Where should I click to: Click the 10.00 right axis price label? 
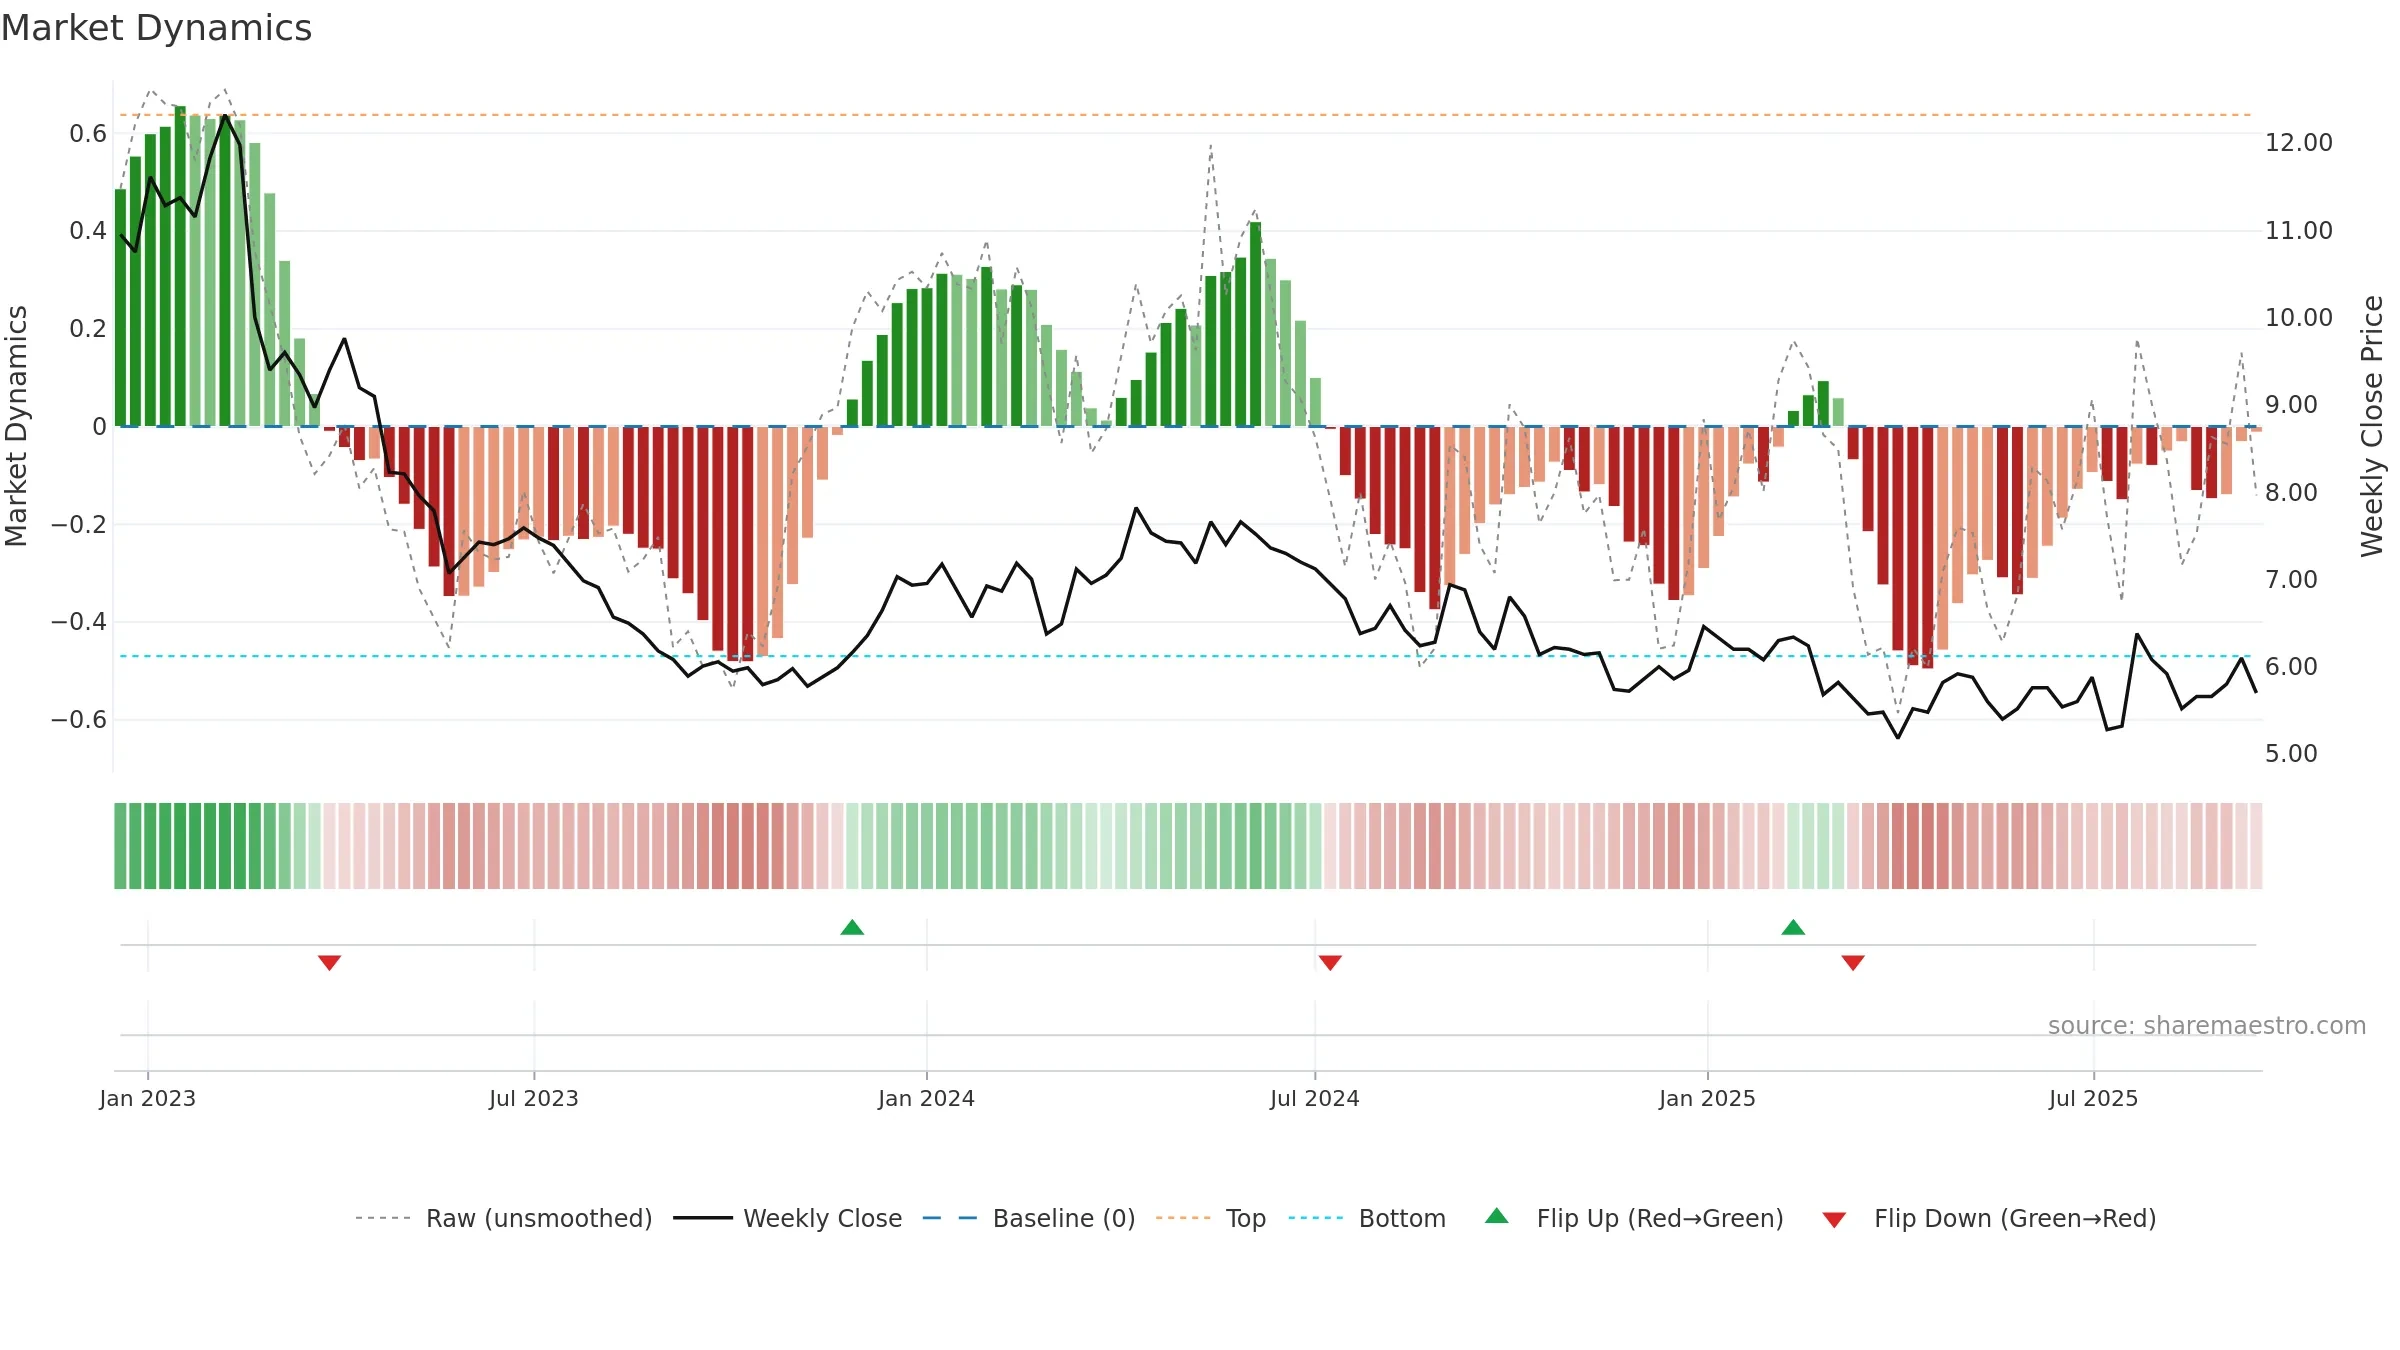click(x=2299, y=318)
